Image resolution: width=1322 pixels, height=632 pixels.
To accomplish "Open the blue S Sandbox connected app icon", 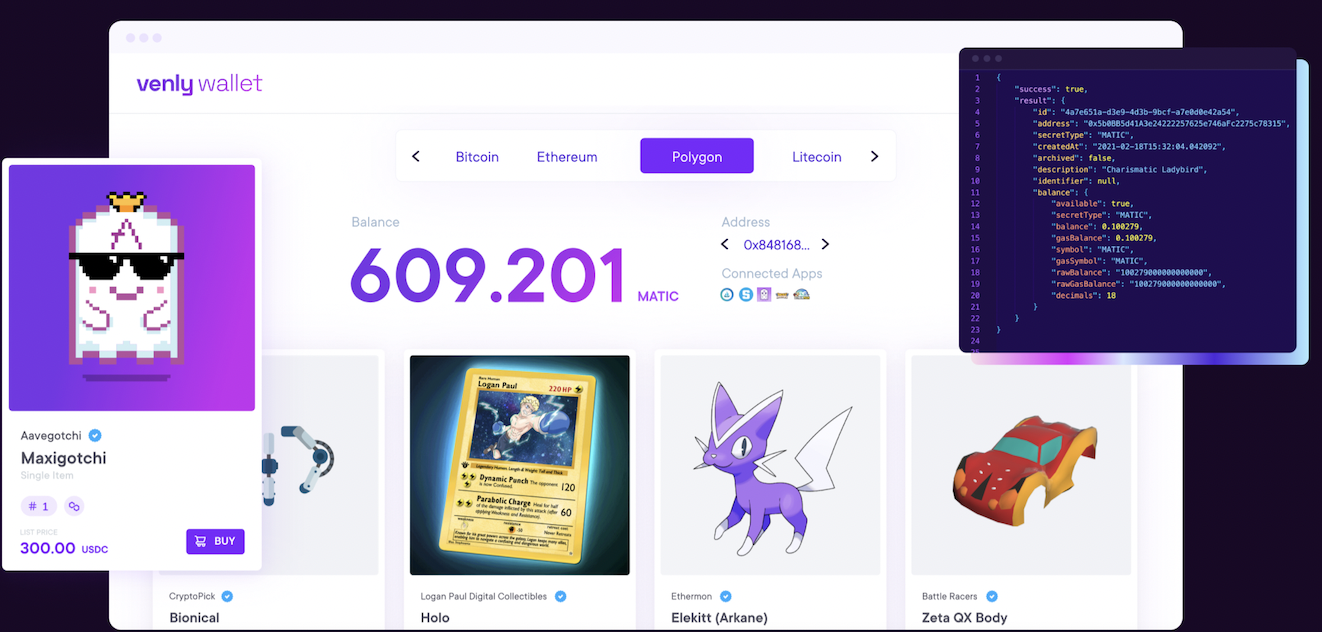I will [x=746, y=295].
